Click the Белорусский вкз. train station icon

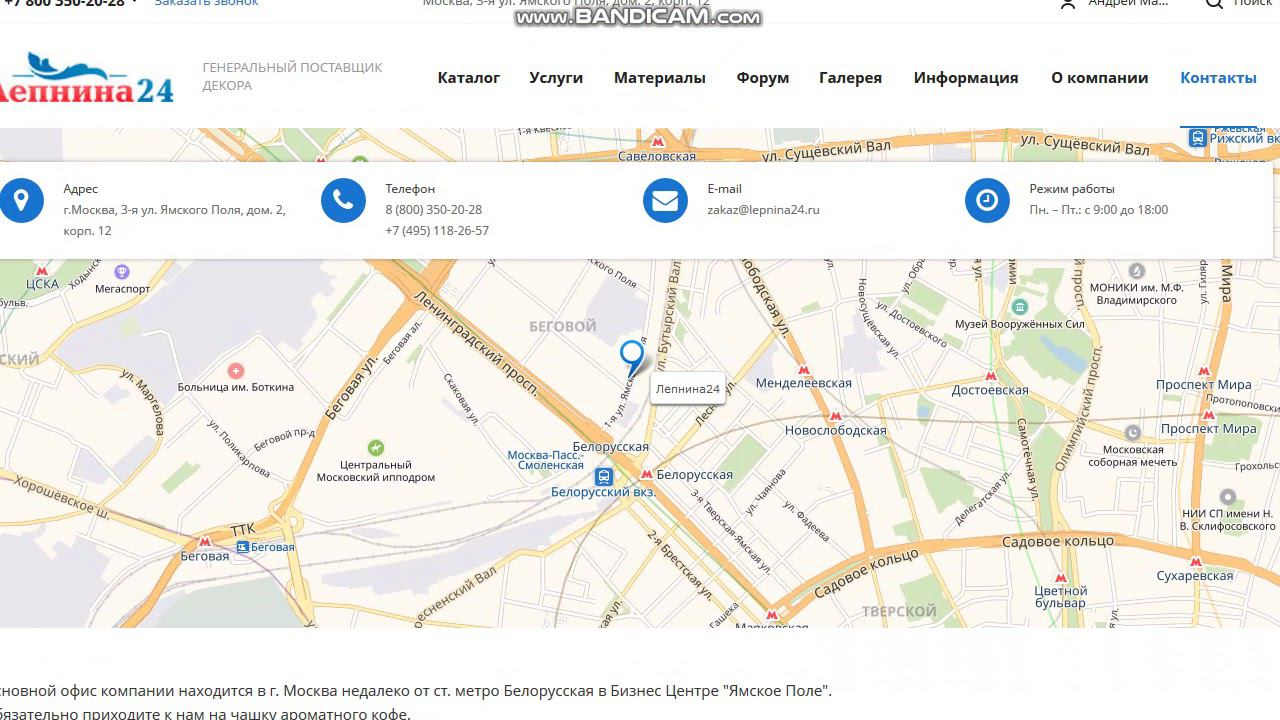[603, 476]
